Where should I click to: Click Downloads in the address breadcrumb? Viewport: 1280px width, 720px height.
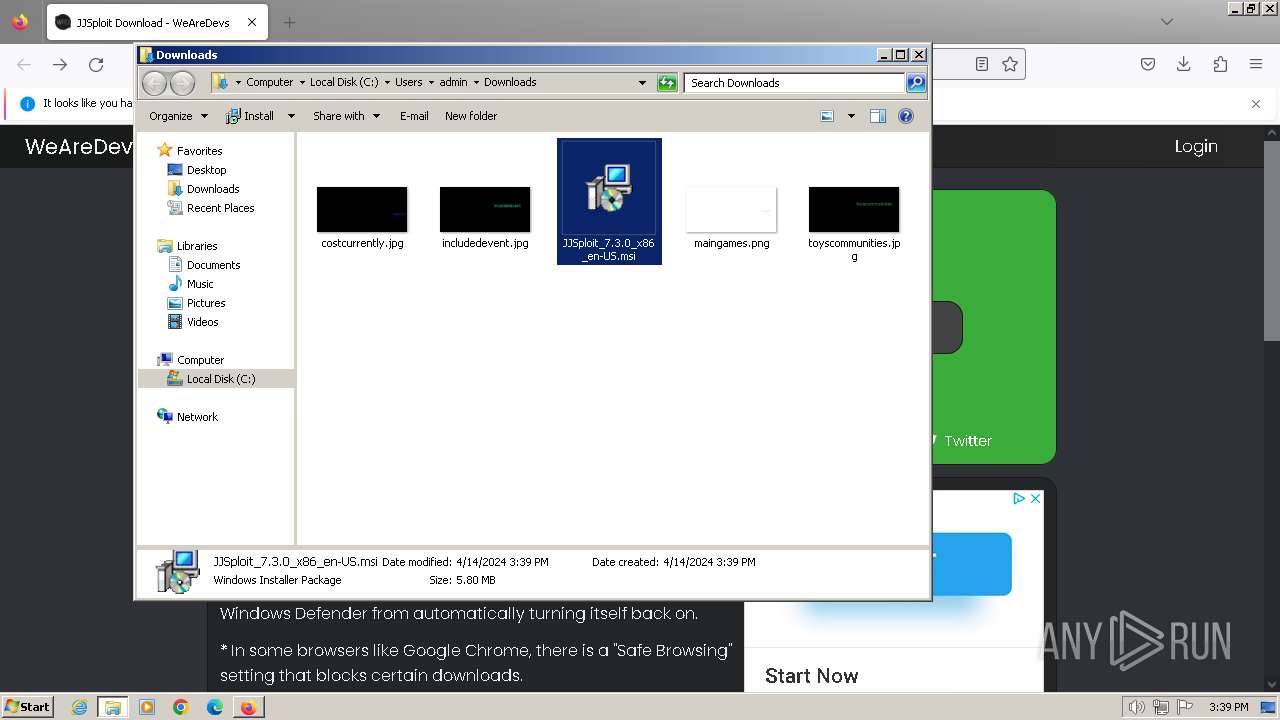click(x=510, y=82)
